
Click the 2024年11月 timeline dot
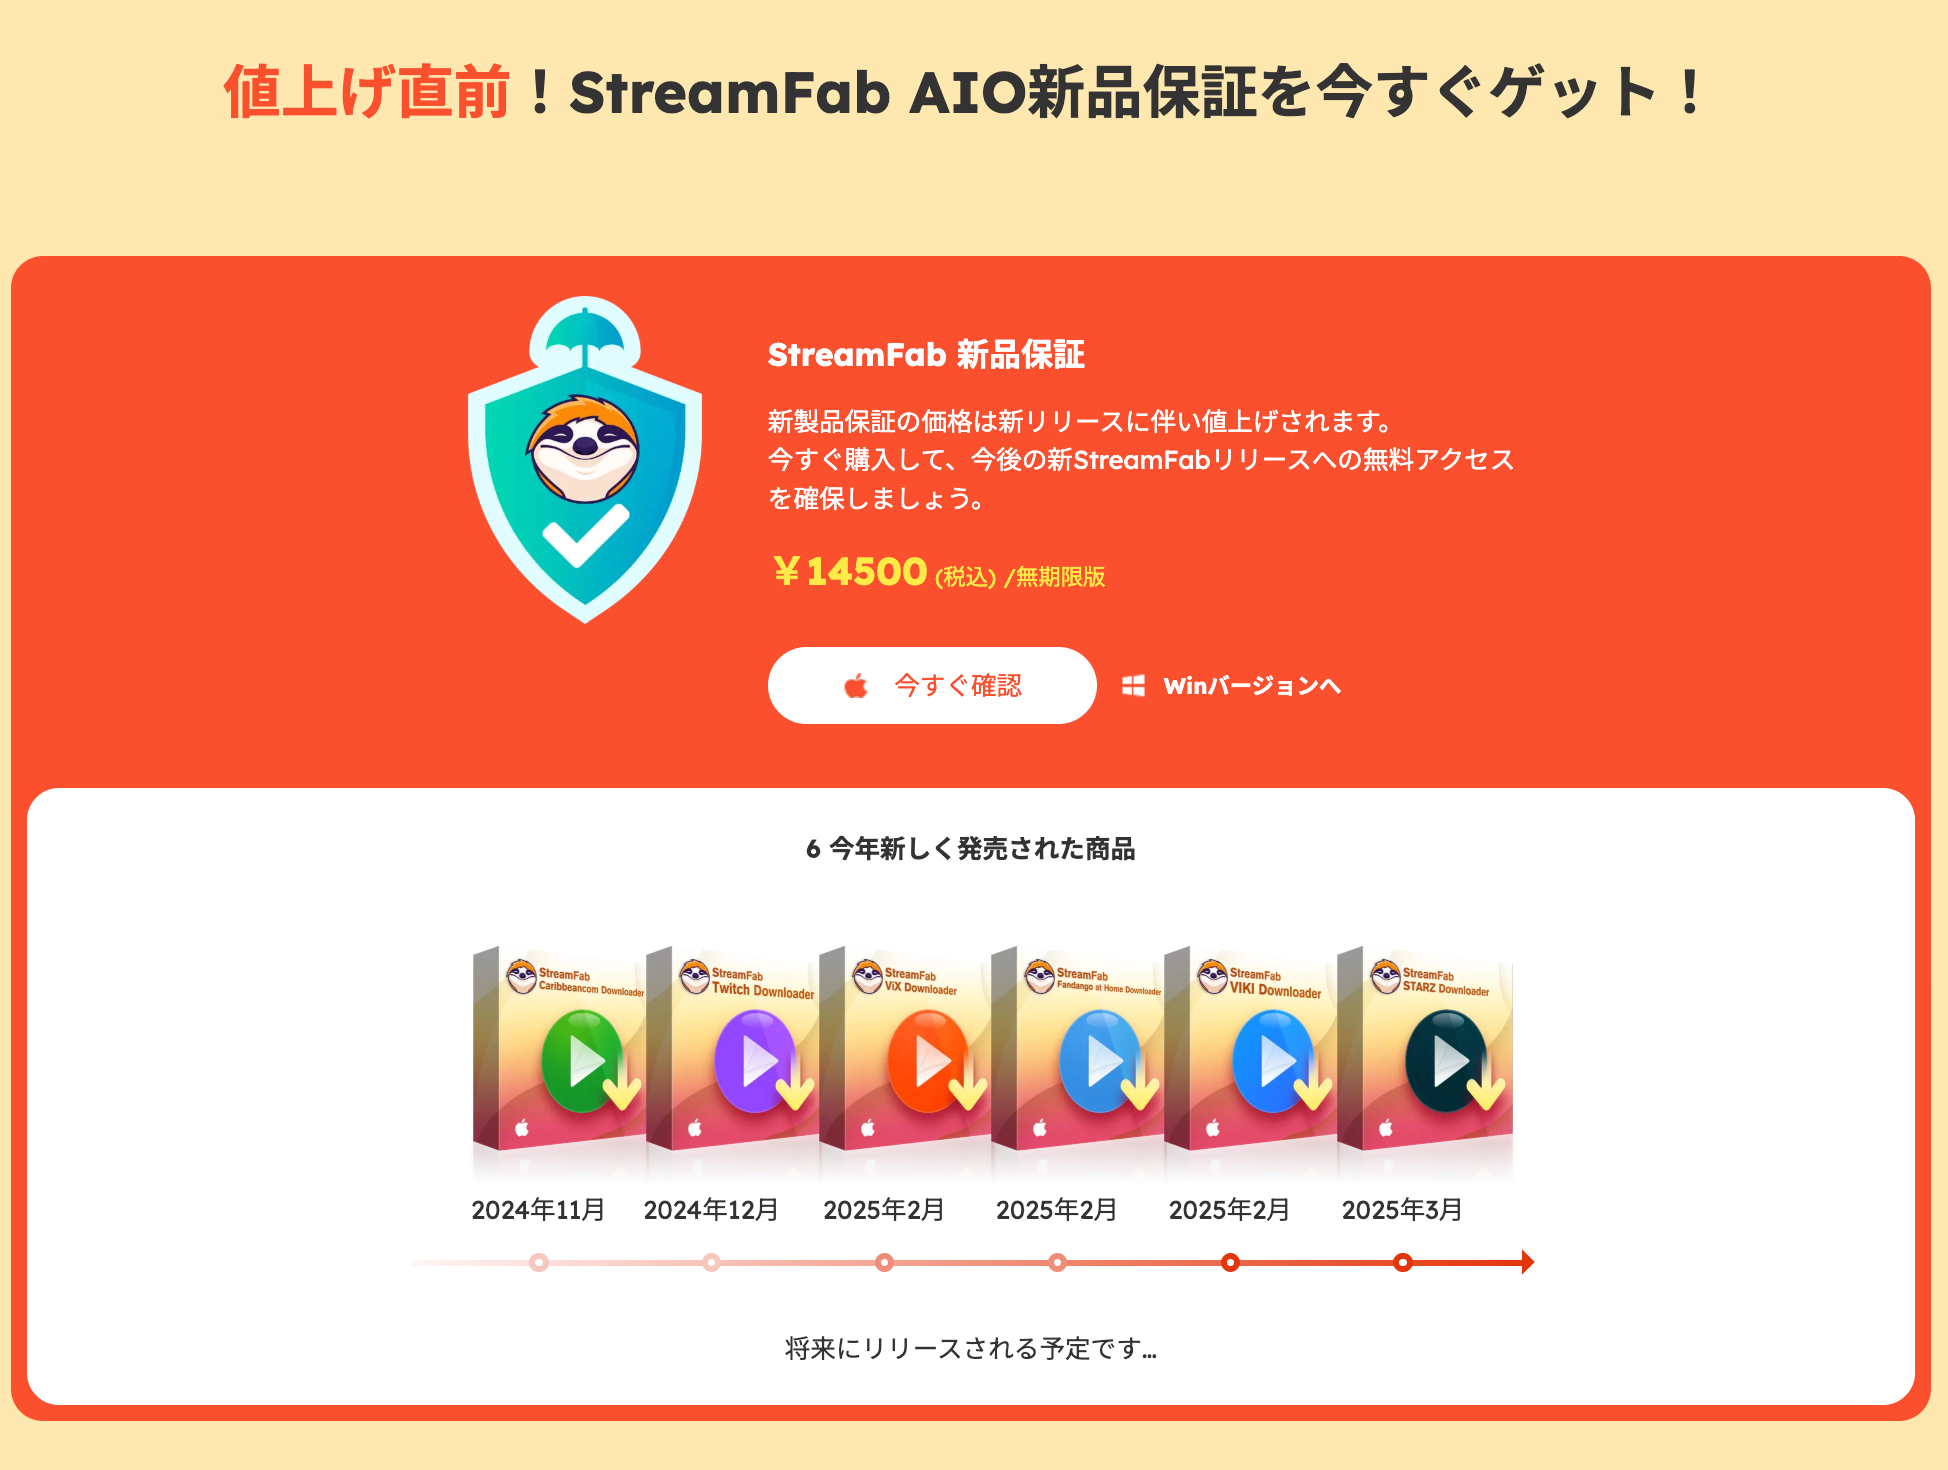coord(539,1262)
